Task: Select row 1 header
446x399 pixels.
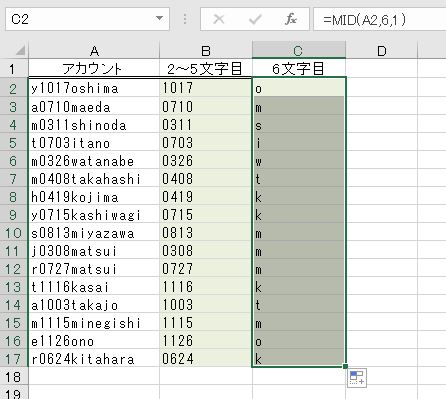Action: 14,69
